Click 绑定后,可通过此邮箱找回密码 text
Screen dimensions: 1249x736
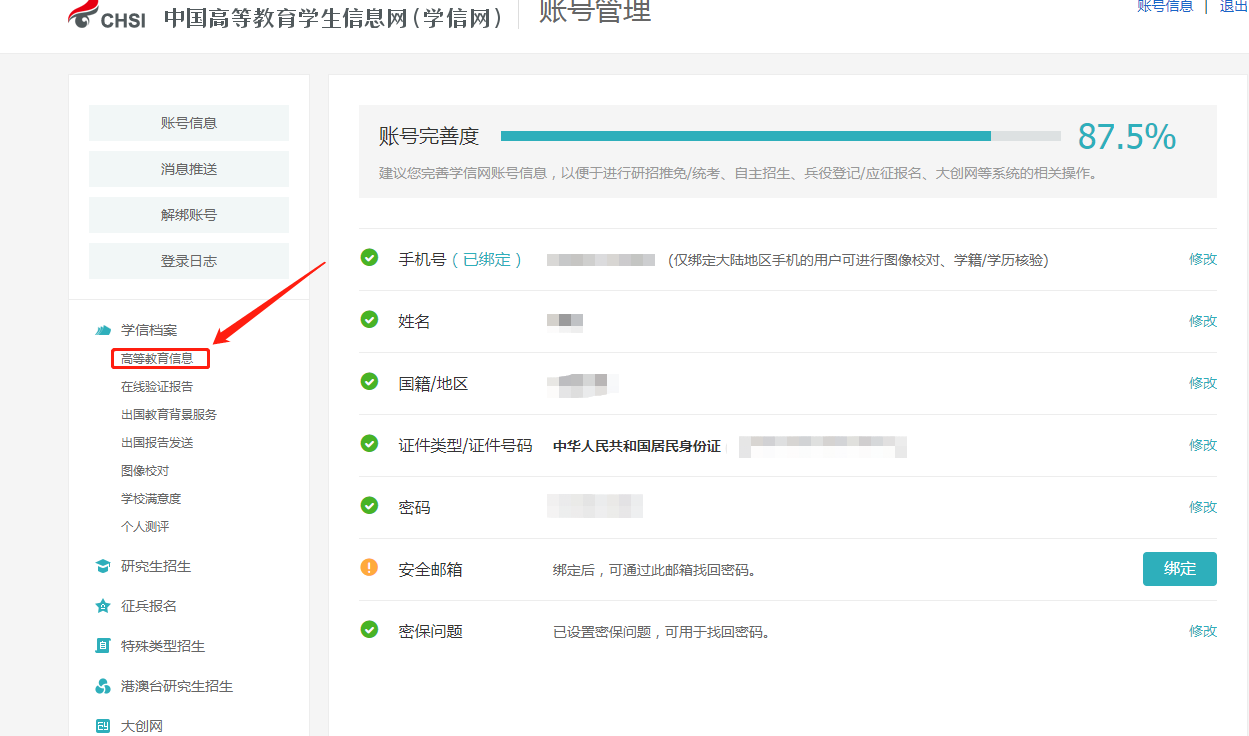point(654,570)
